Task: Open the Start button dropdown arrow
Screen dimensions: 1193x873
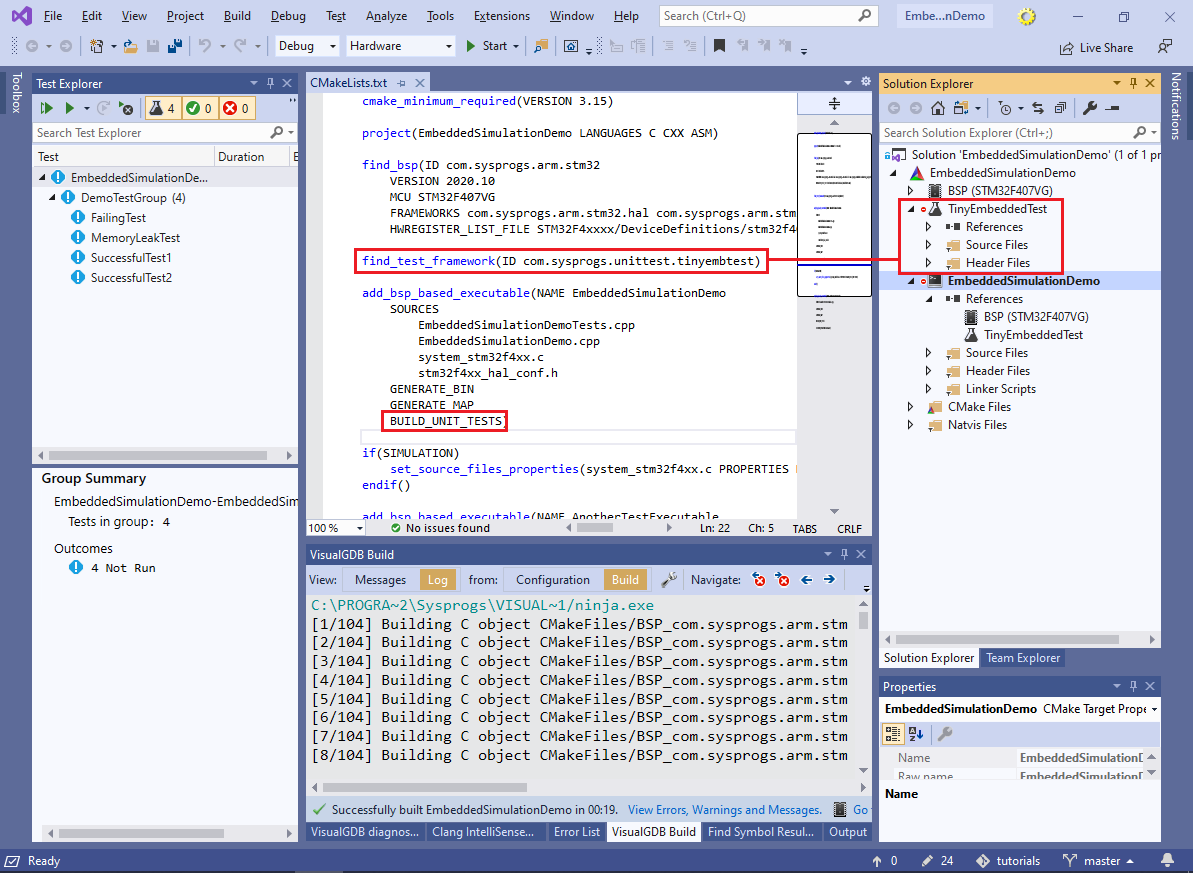Action: (x=516, y=46)
